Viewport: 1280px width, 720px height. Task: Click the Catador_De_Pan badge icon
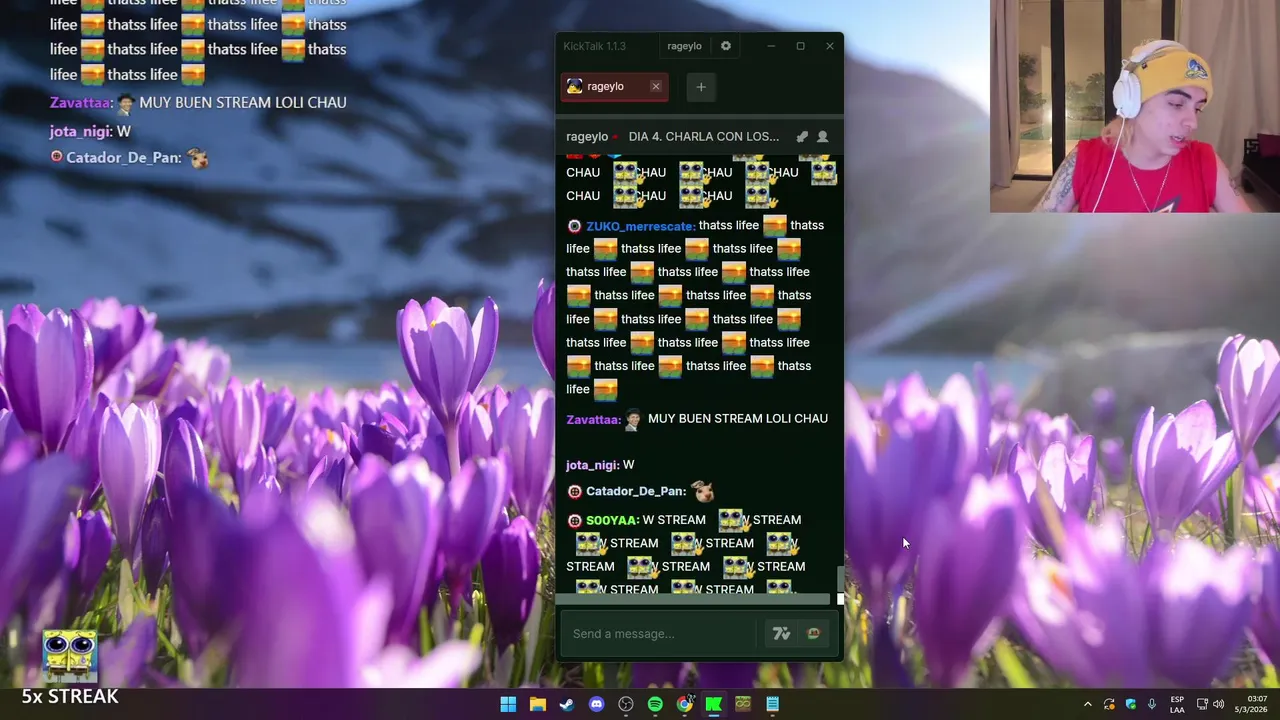(574, 492)
